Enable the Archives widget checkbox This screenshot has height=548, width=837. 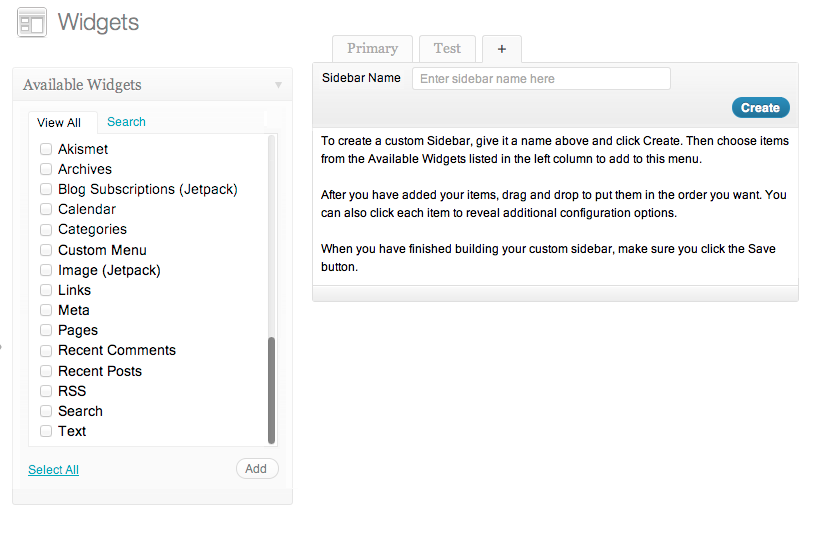tap(46, 169)
